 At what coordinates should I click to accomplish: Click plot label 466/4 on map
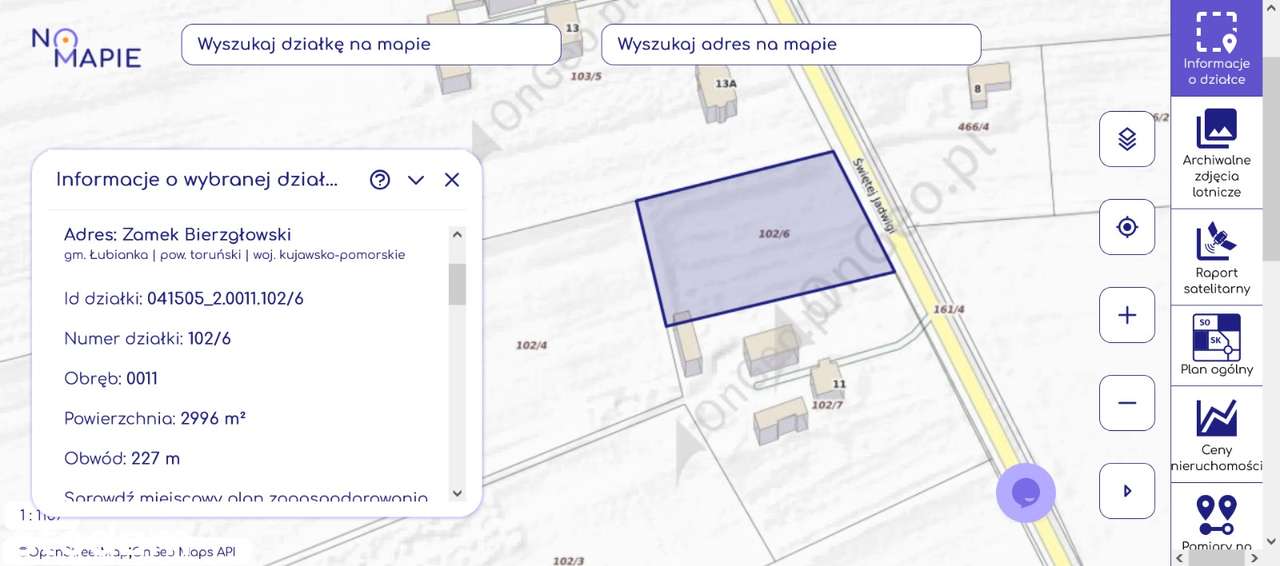point(973,127)
